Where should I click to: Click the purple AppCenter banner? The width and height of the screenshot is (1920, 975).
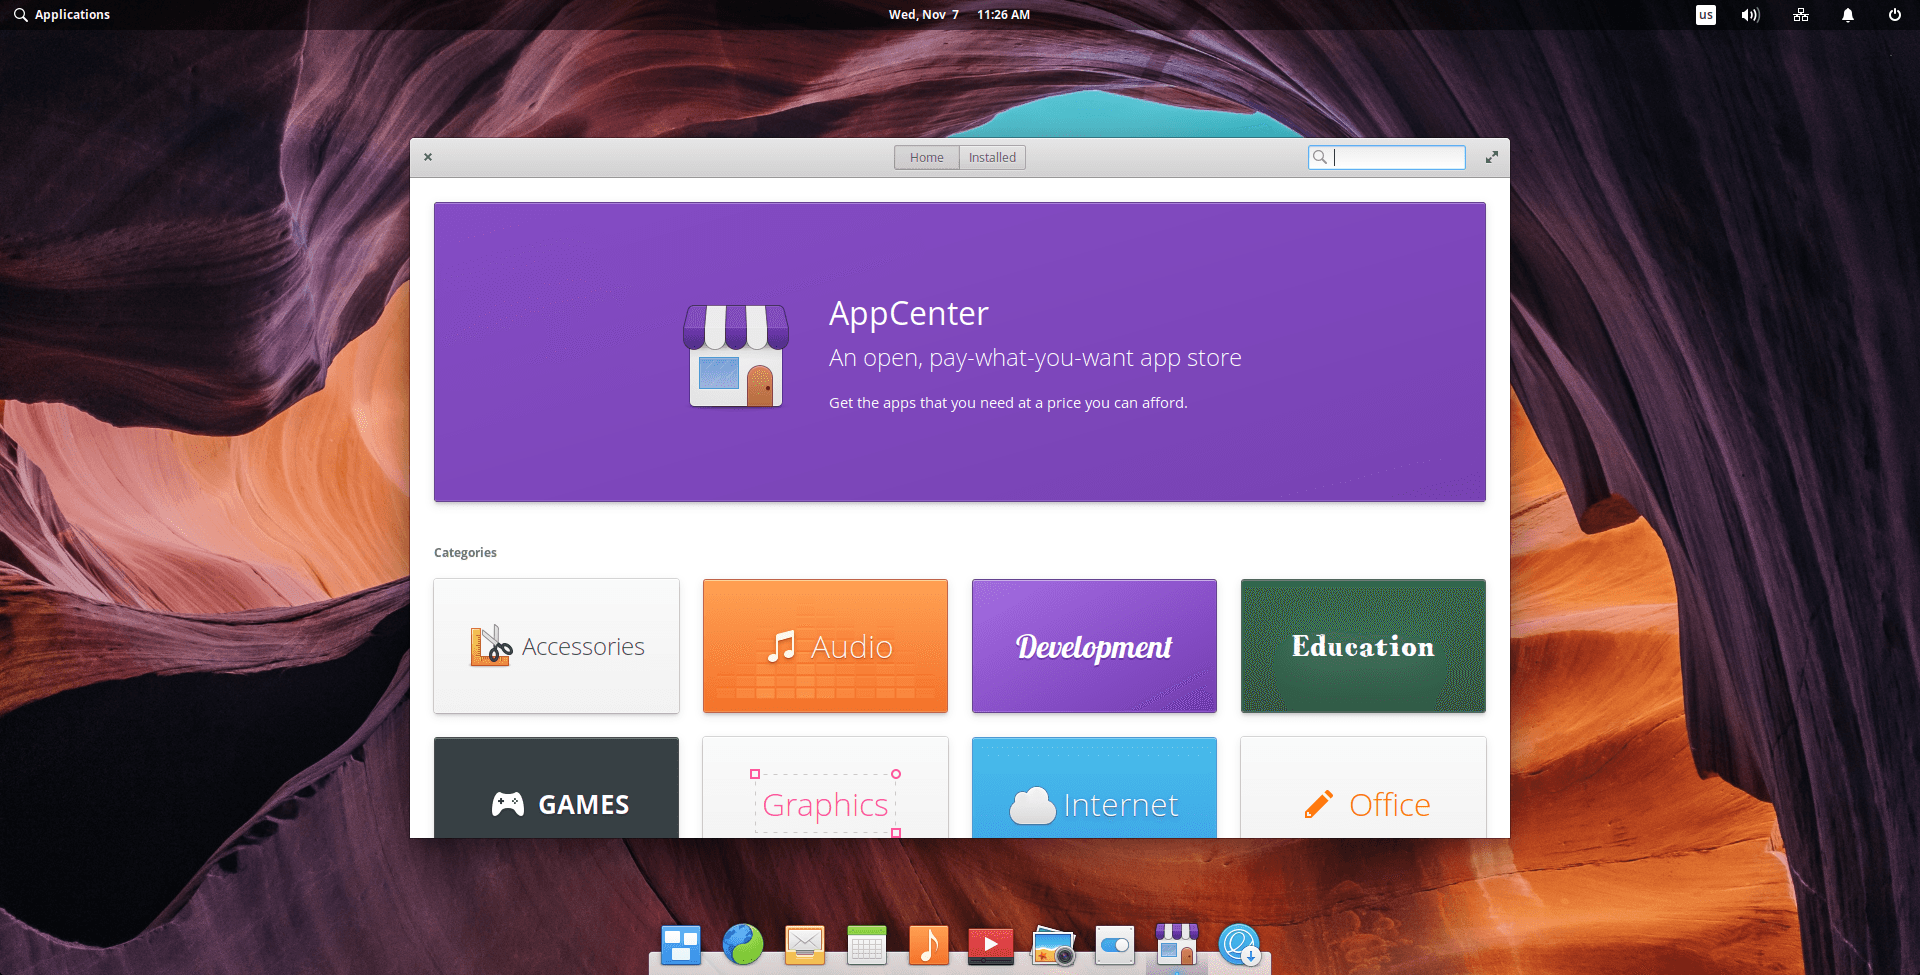click(x=960, y=352)
